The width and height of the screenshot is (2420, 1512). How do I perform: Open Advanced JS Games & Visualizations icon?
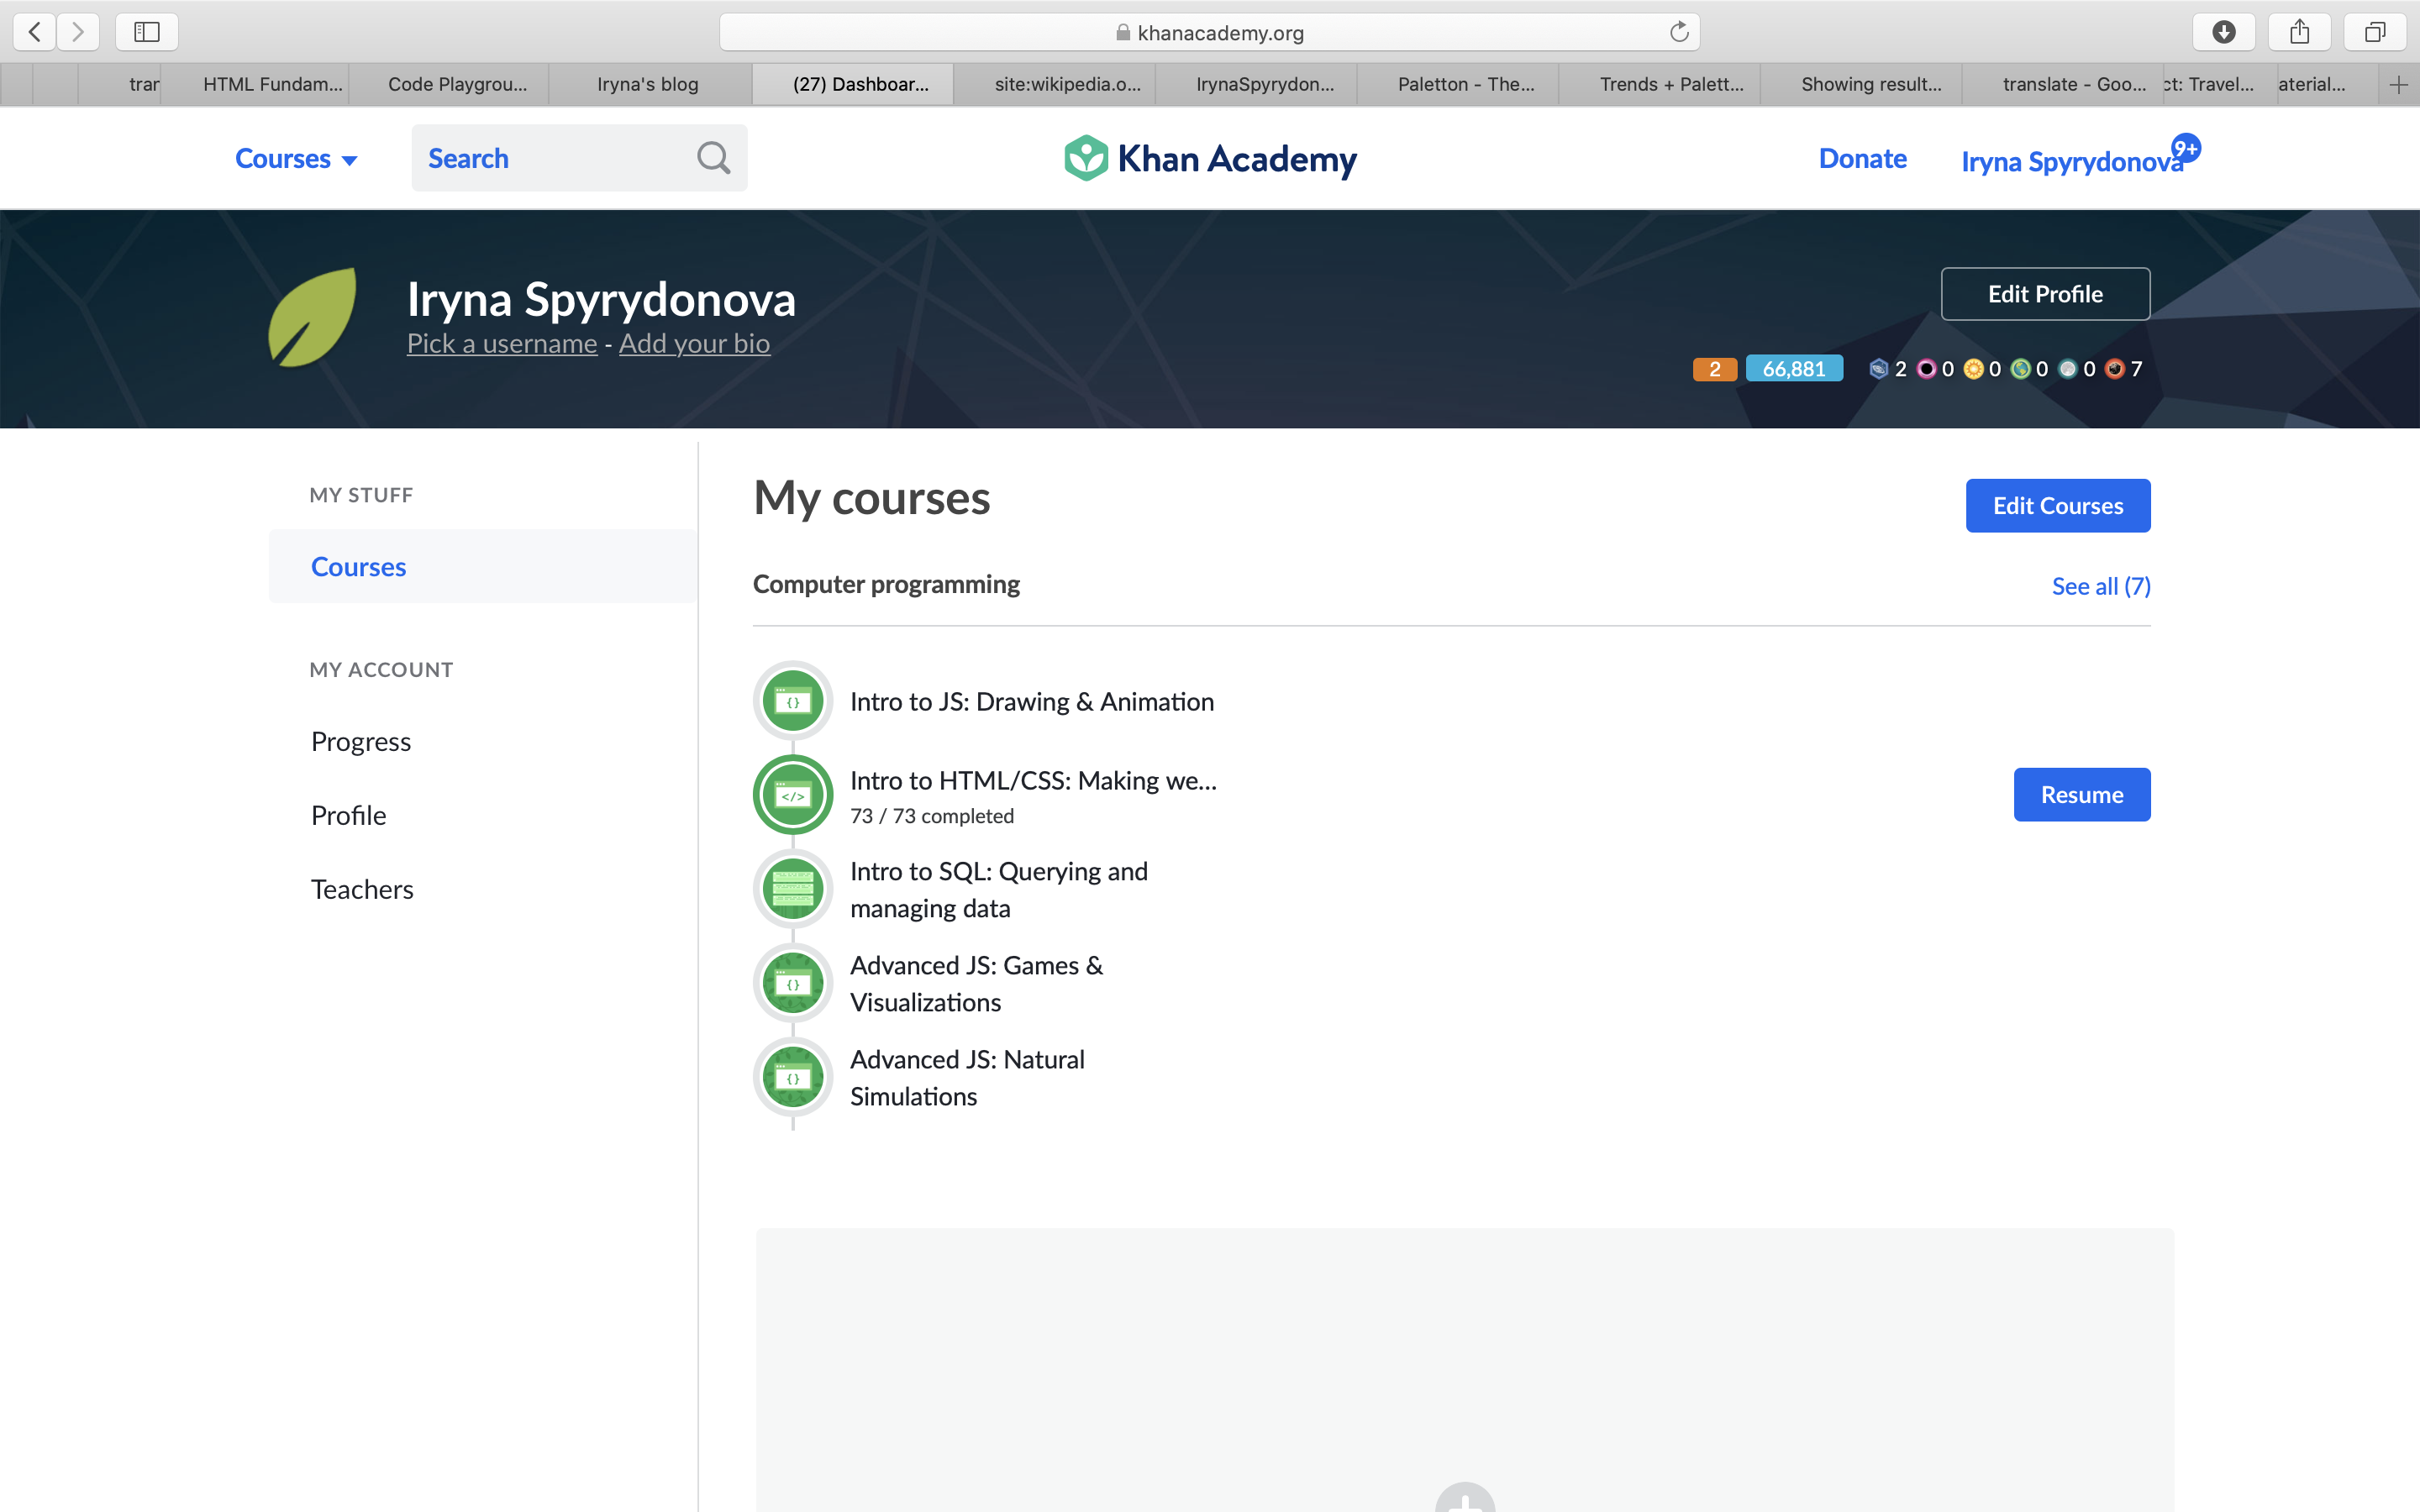click(793, 983)
